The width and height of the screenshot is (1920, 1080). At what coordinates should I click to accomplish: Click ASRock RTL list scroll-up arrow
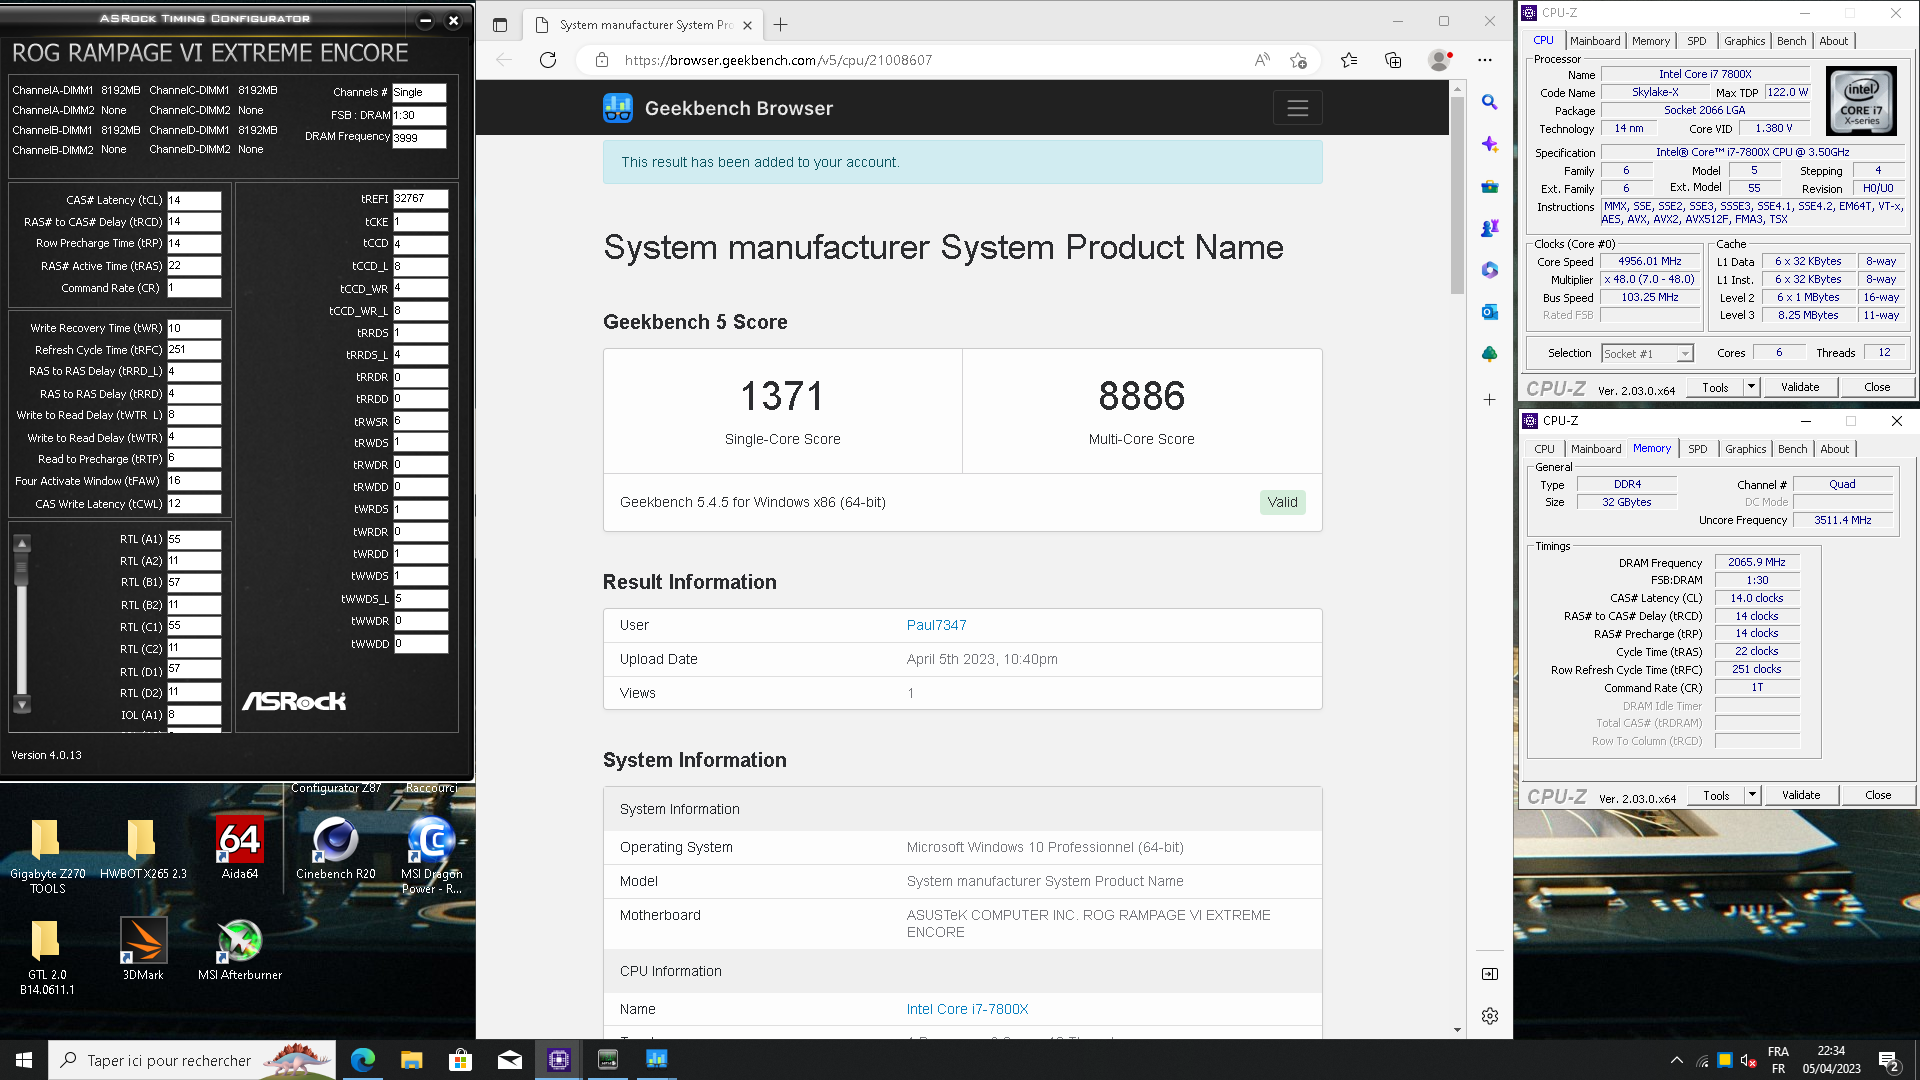coord(22,543)
